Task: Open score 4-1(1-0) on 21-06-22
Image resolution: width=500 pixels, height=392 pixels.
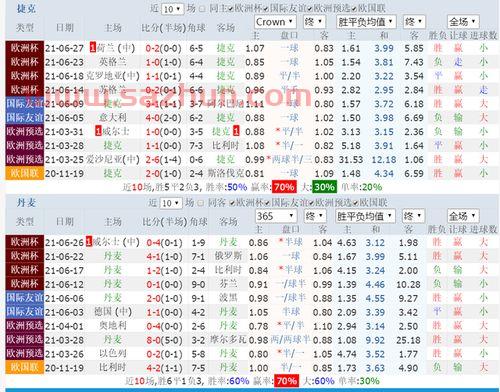Action: [165, 257]
